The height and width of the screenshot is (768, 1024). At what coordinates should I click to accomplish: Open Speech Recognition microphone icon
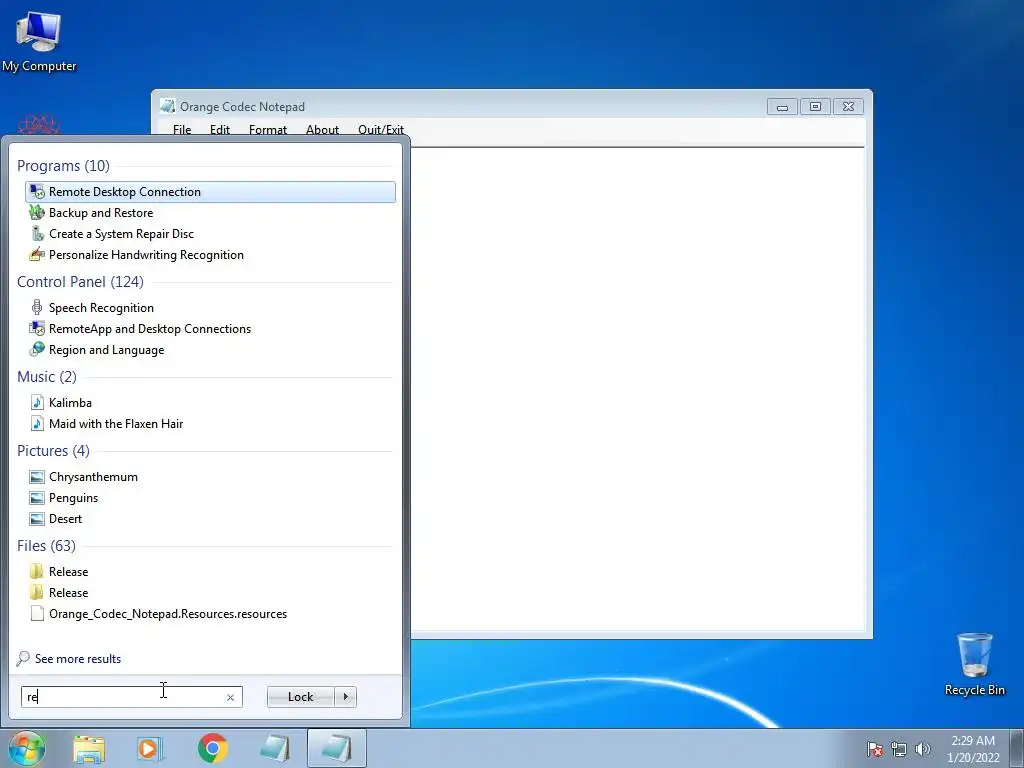pos(37,308)
